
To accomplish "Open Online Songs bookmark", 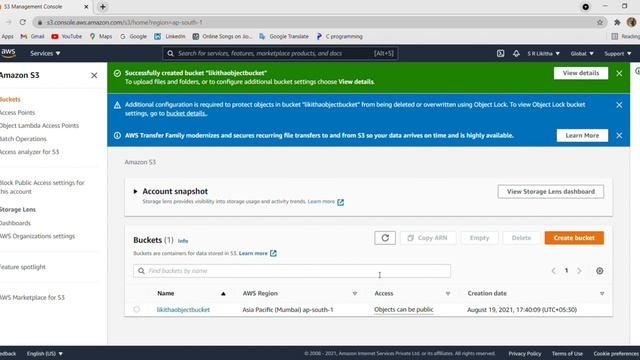I will click(222, 36).
